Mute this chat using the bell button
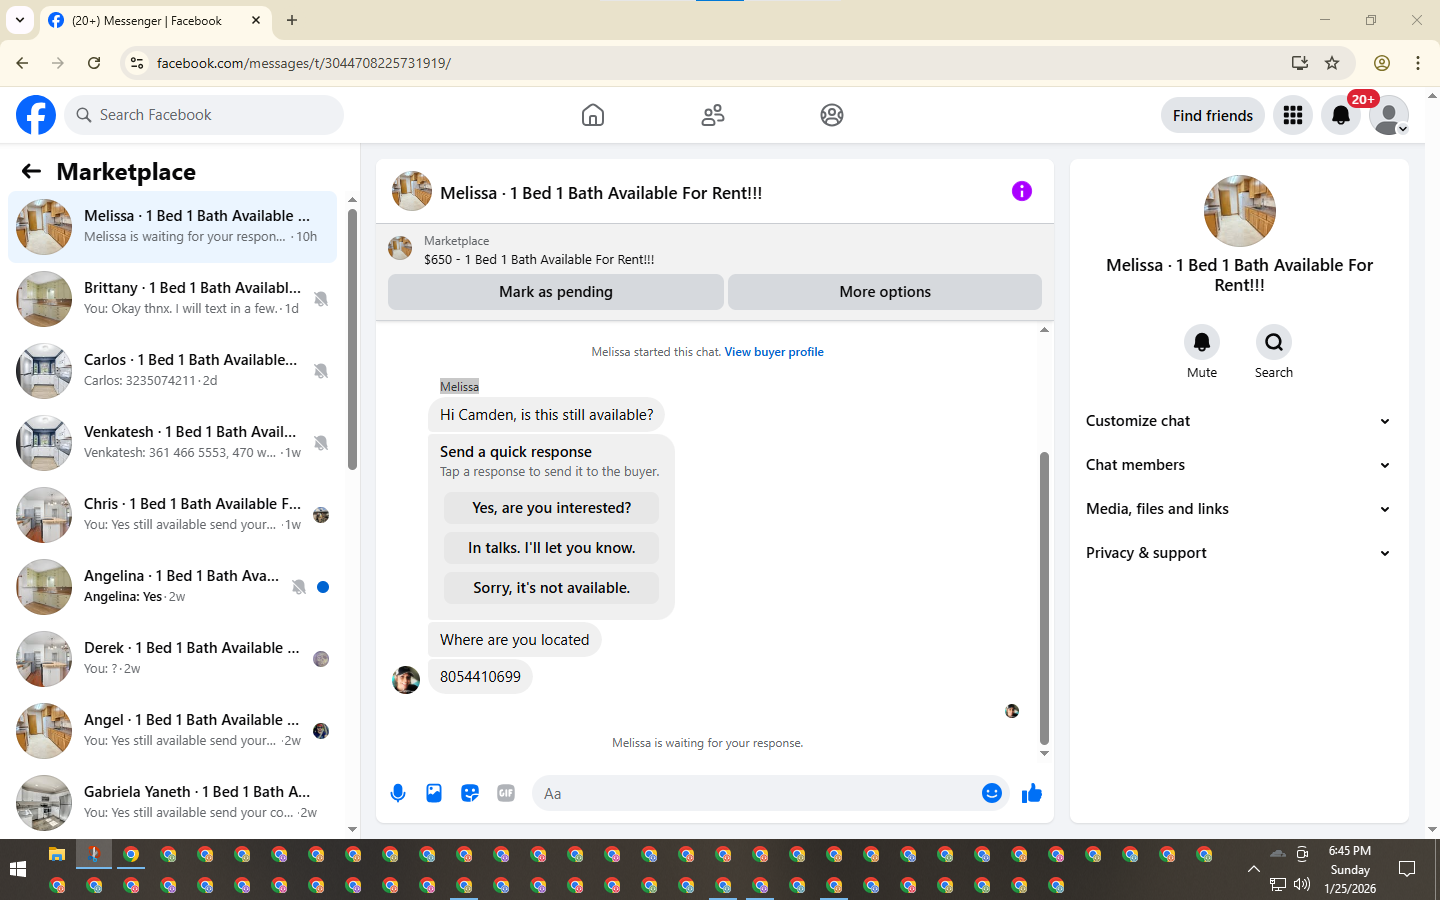Image resolution: width=1440 pixels, height=900 pixels. (1202, 342)
